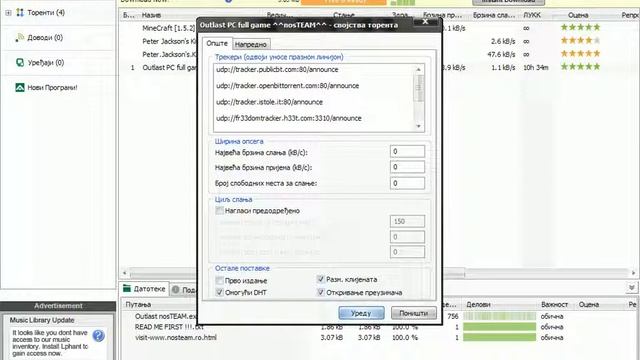The width and height of the screenshot is (640, 360).
Task: Select the udp://fr33domtracker.h33t.com:3310/announce line
Action: pyautogui.click(x=289, y=118)
